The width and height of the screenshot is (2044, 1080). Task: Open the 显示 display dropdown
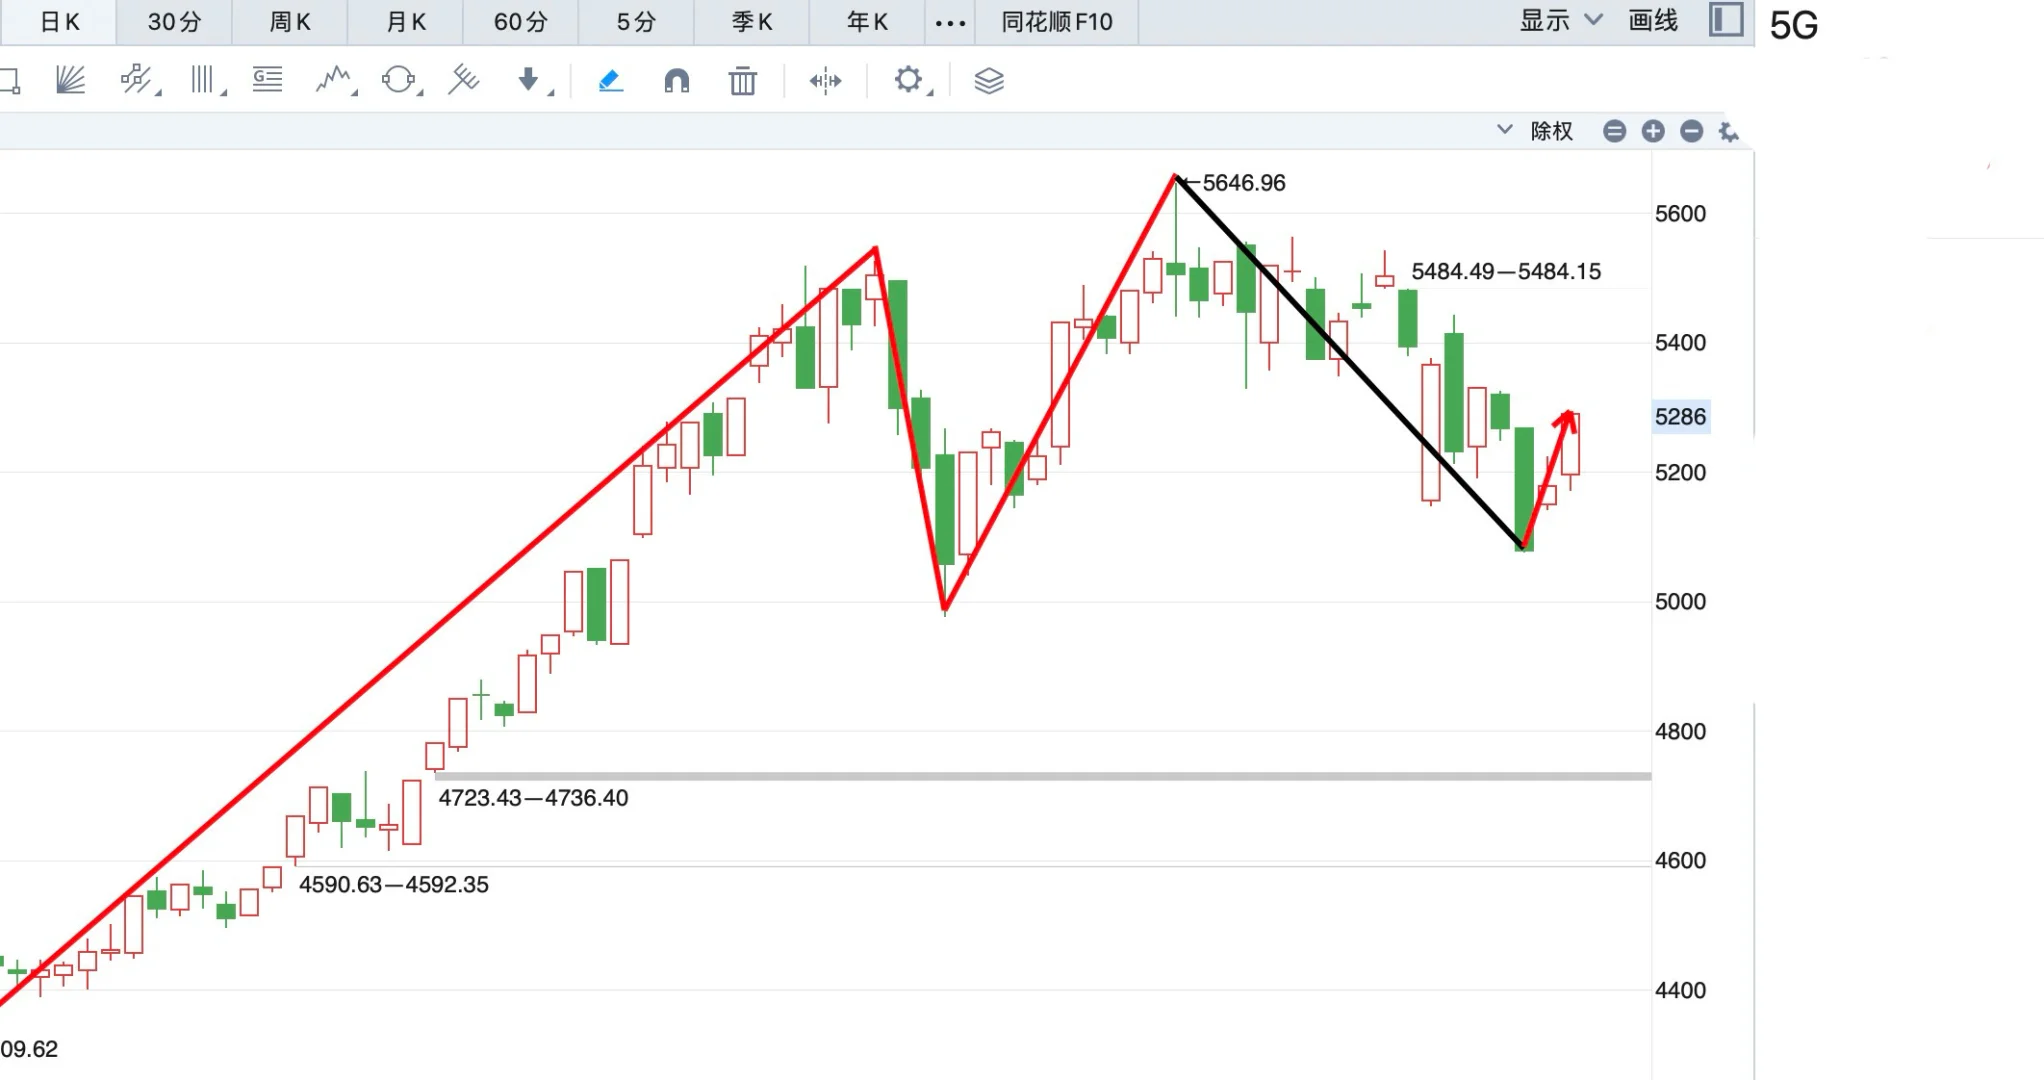tap(1545, 20)
